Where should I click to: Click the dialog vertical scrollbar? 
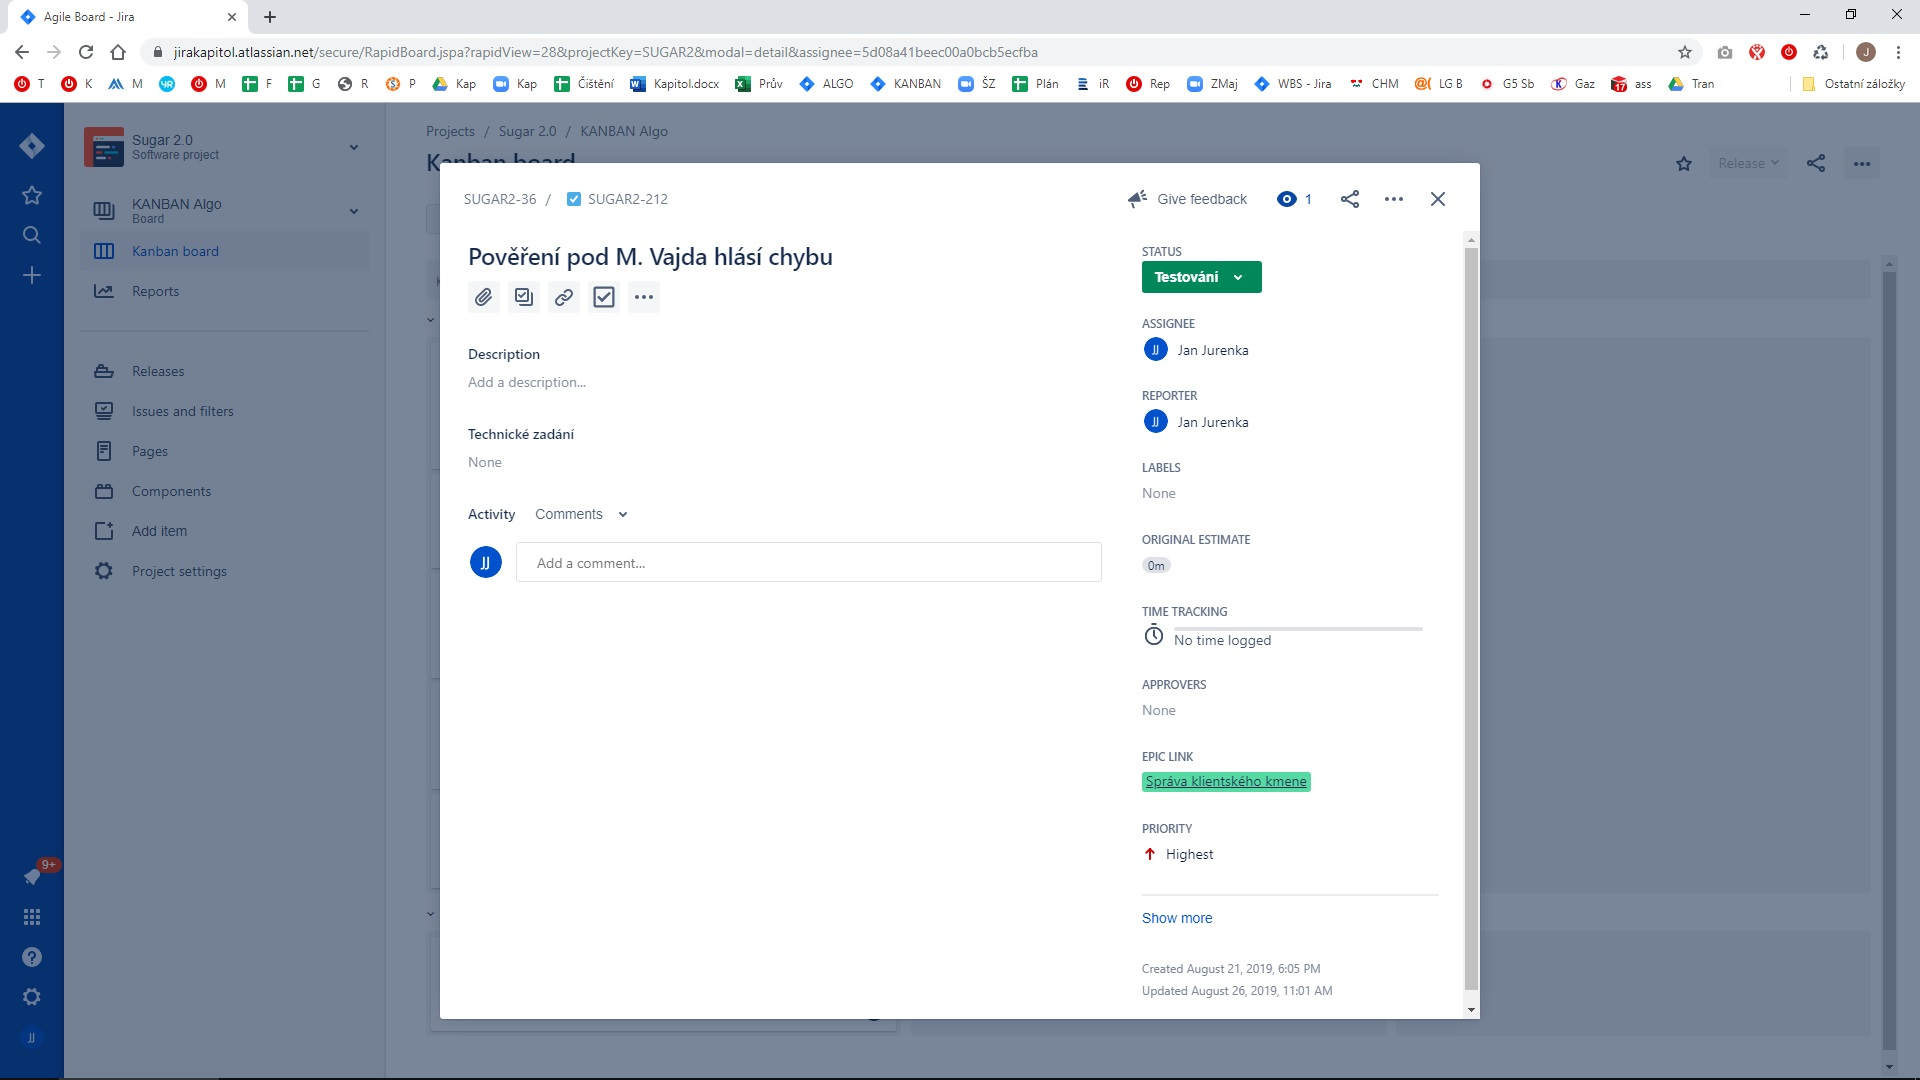[1471, 620]
